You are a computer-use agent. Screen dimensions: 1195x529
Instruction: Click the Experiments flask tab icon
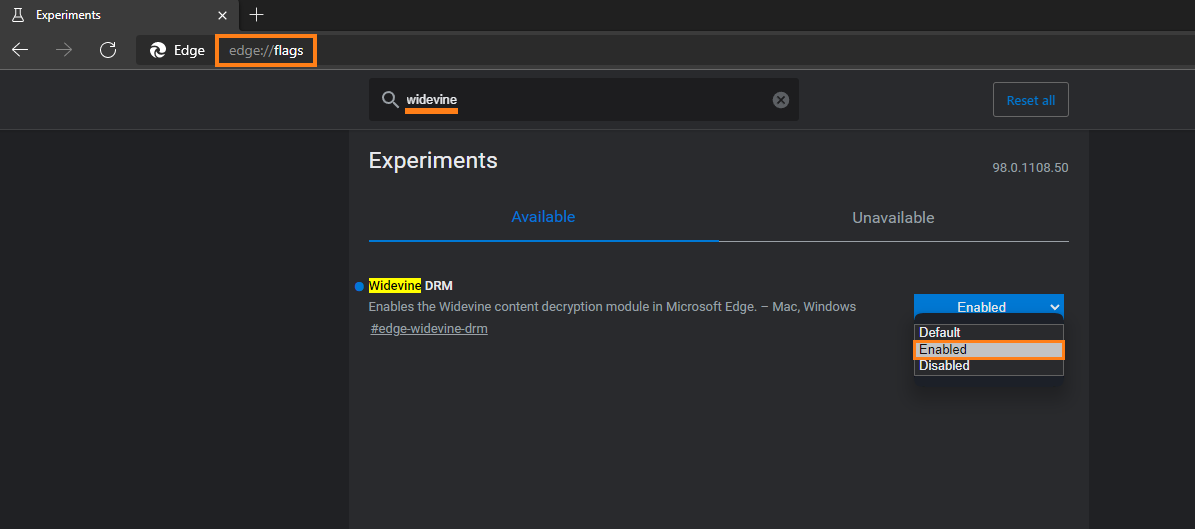(x=18, y=15)
